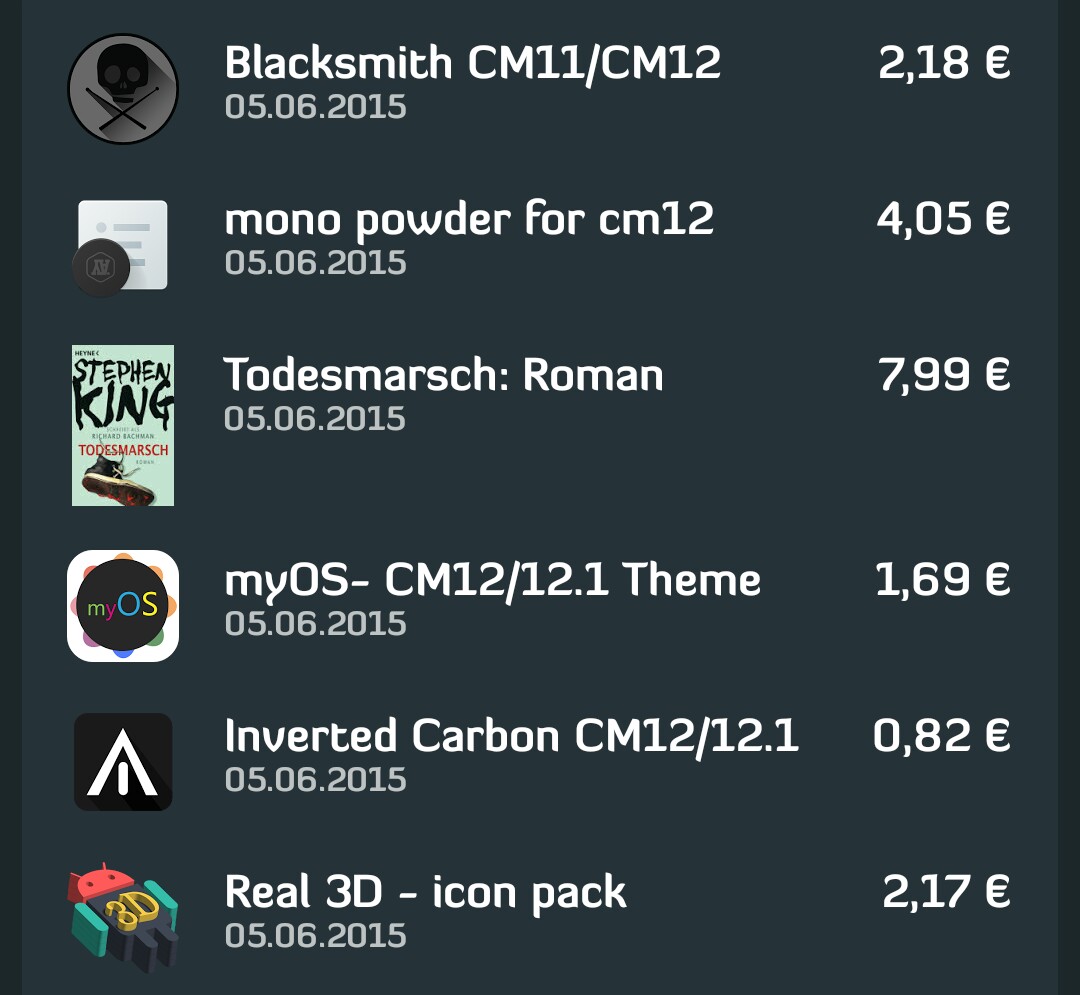The height and width of the screenshot is (995, 1080).
Task: Open Inverted Carbon CM12/12.1 entry
Action: (x=511, y=736)
